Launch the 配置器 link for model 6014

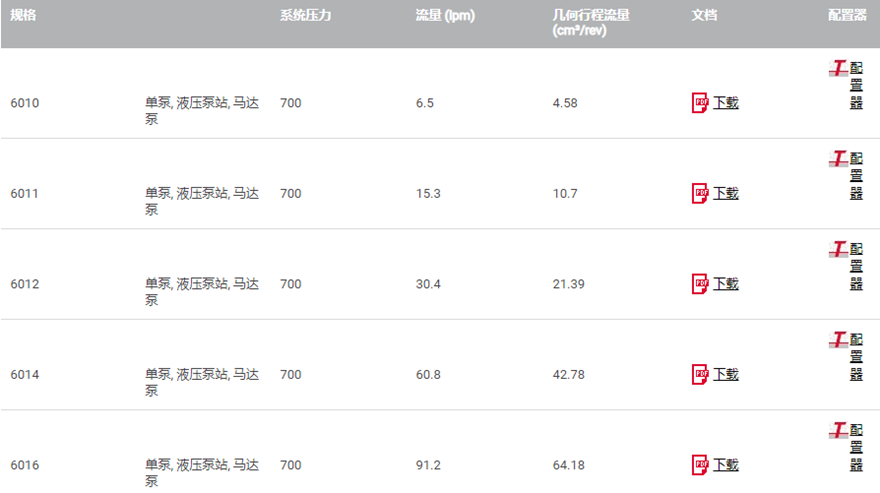point(856,357)
